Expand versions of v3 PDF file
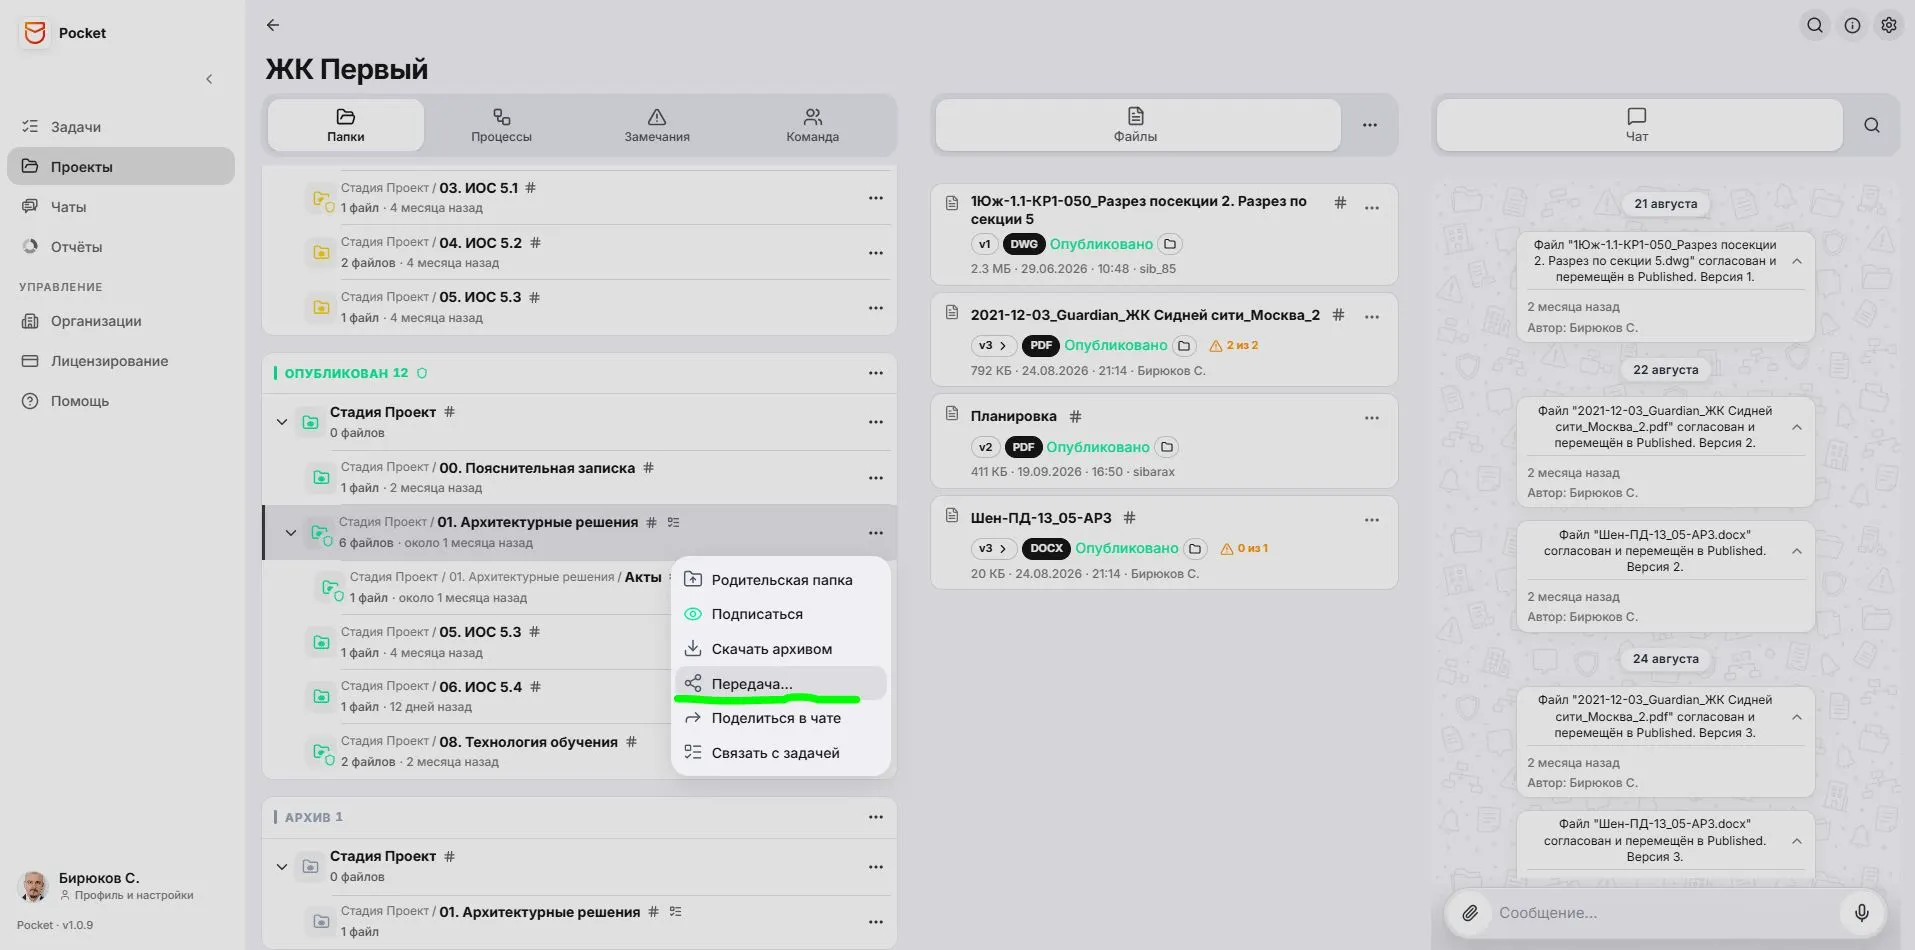This screenshot has width=1915, height=950. pos(993,346)
